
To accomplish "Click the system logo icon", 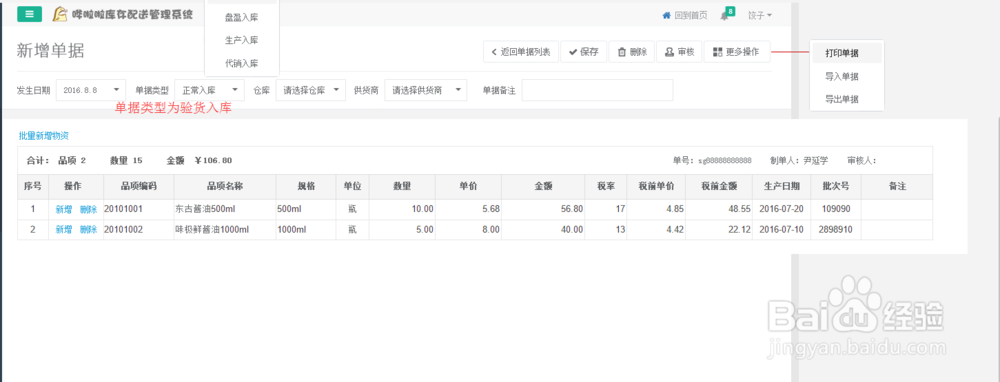I will [59, 14].
